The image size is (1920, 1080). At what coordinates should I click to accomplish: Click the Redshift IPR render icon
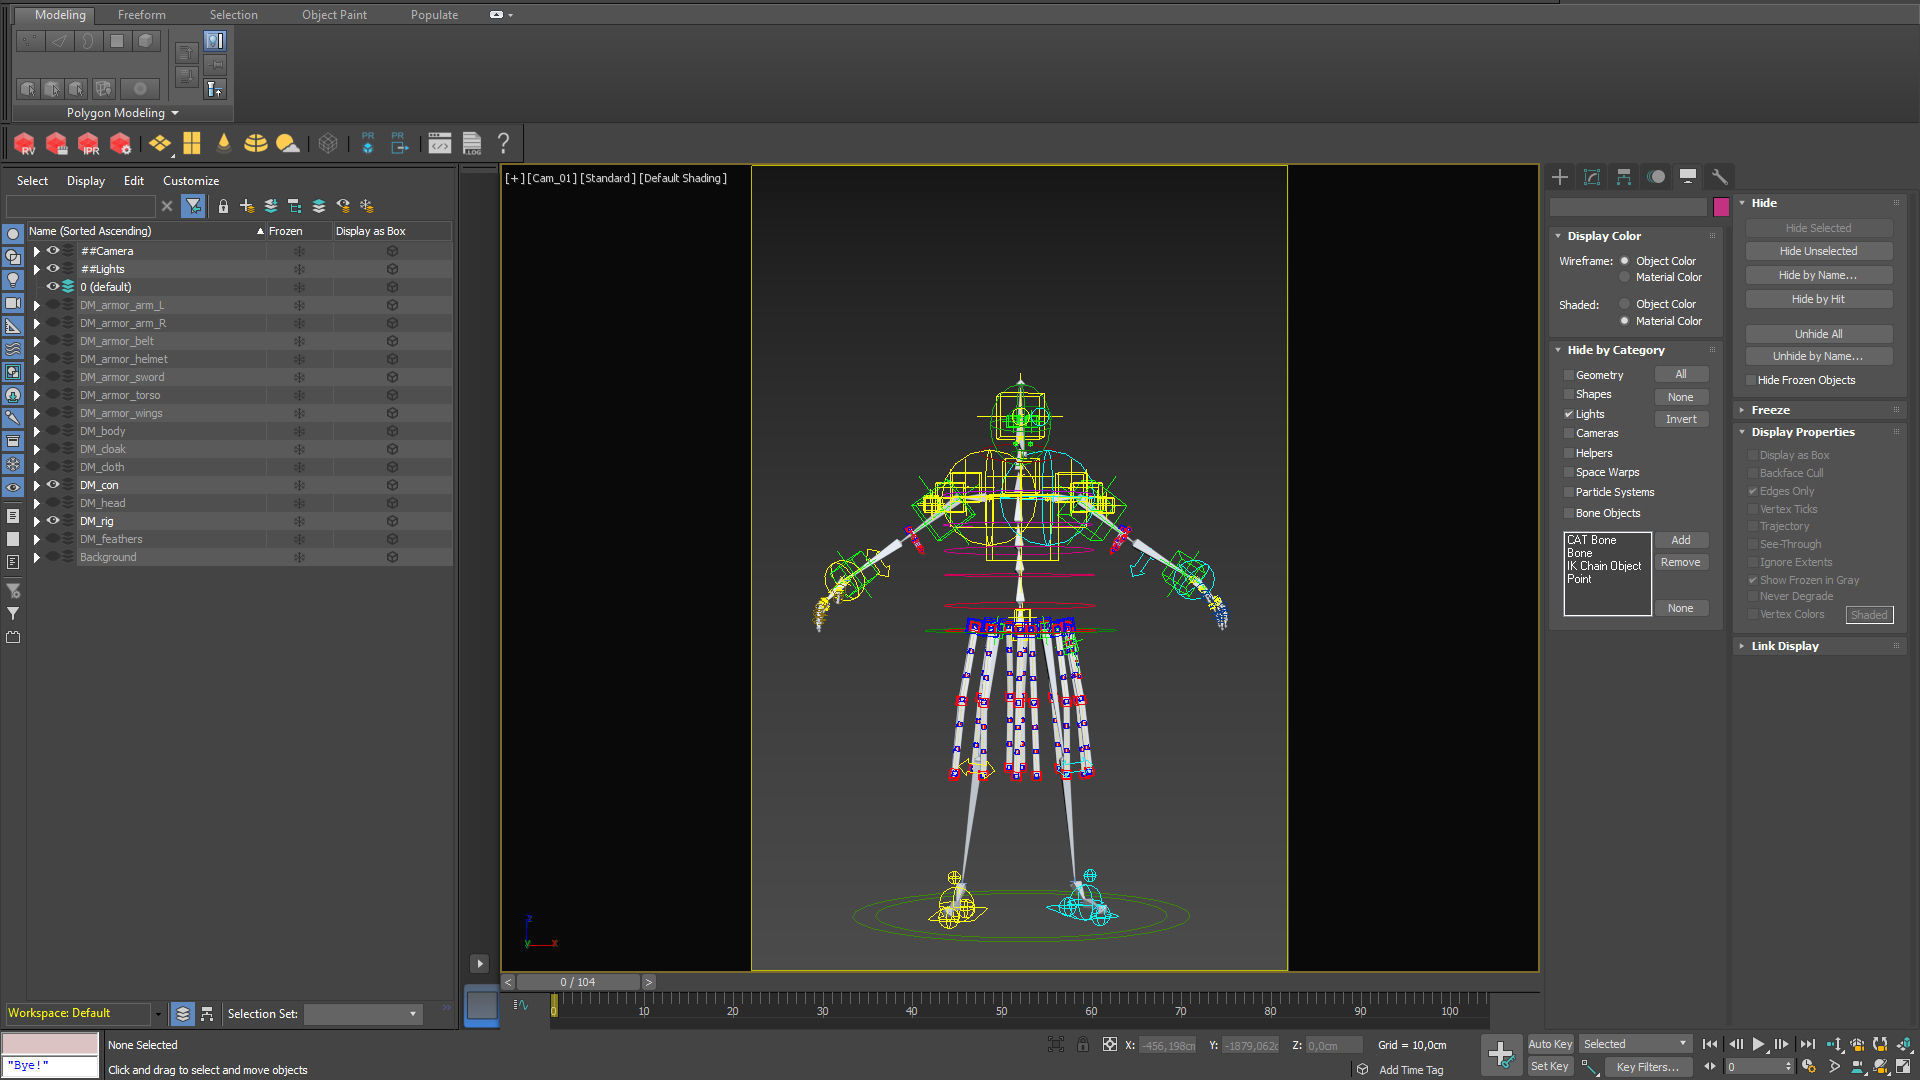point(89,144)
